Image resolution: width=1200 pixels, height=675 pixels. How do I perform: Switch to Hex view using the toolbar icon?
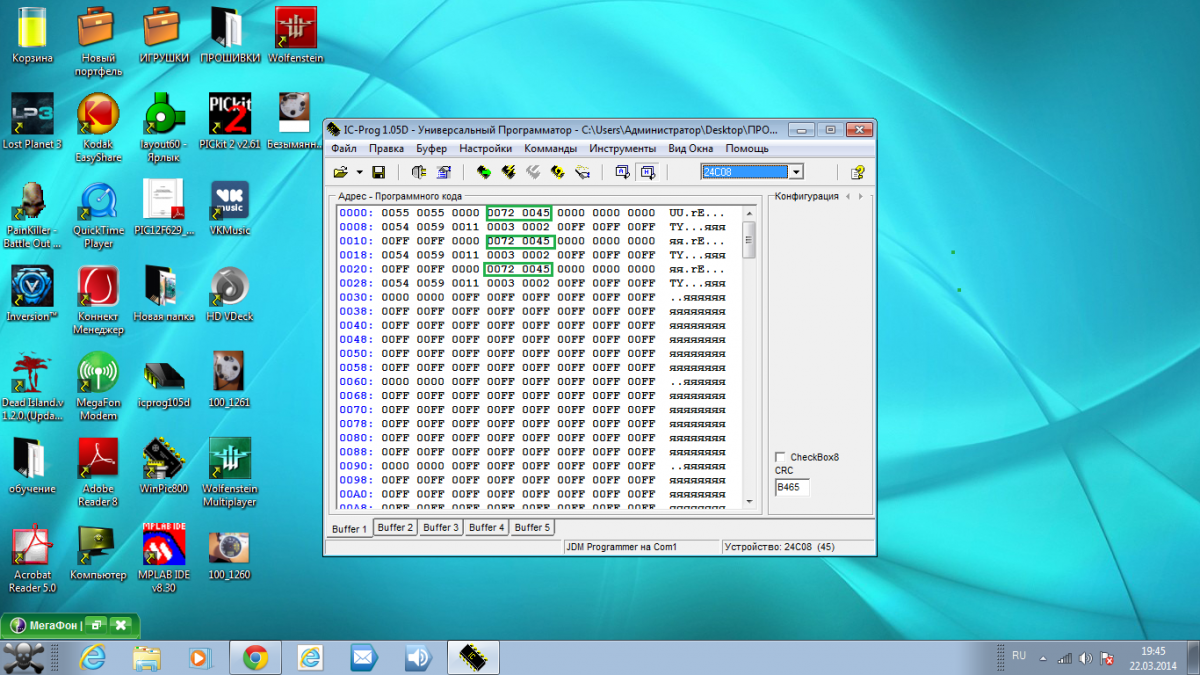(x=647, y=172)
